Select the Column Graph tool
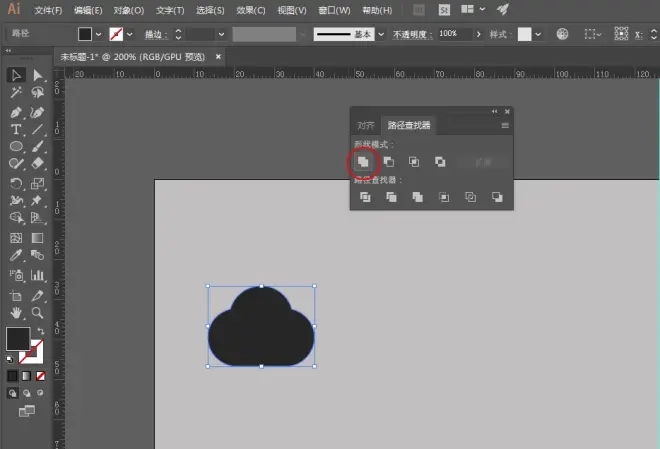The image size is (660, 449). click(x=37, y=275)
